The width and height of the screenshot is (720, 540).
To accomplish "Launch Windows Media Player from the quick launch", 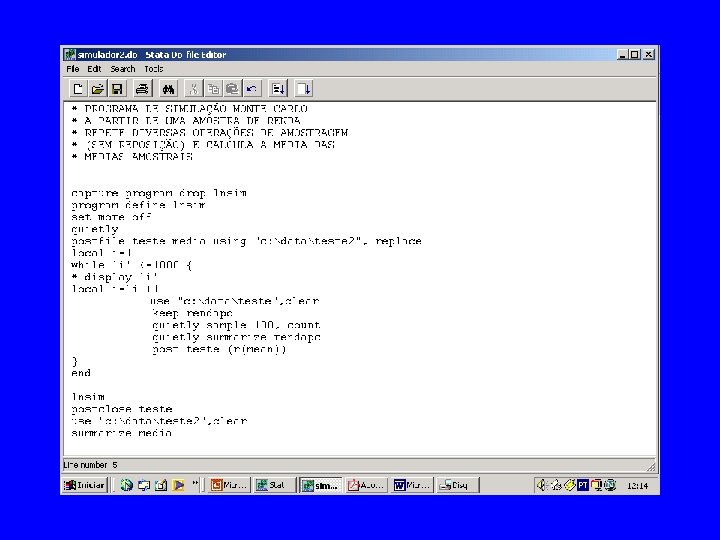I will pos(178,485).
